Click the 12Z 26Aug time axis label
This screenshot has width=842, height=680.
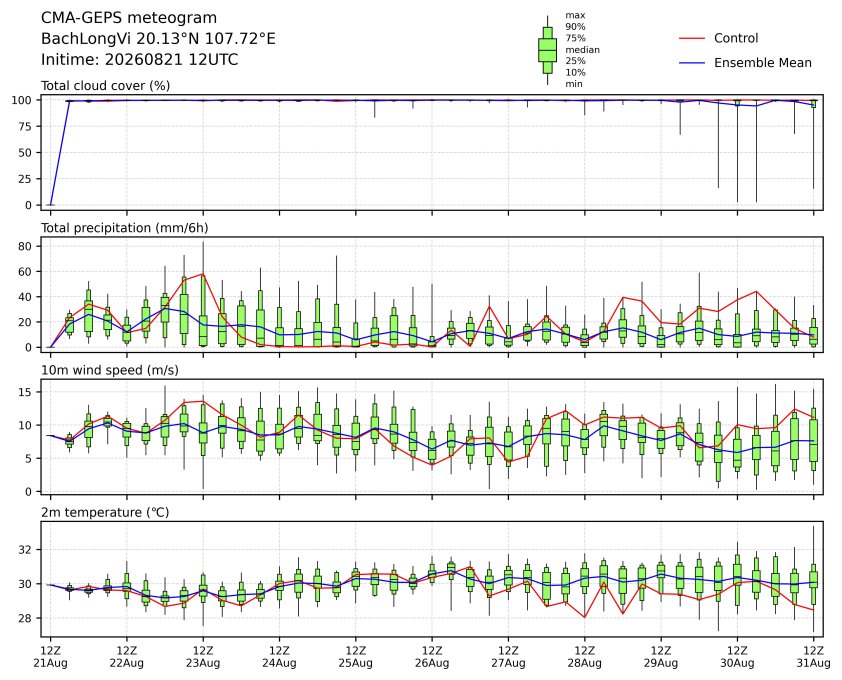(432, 656)
